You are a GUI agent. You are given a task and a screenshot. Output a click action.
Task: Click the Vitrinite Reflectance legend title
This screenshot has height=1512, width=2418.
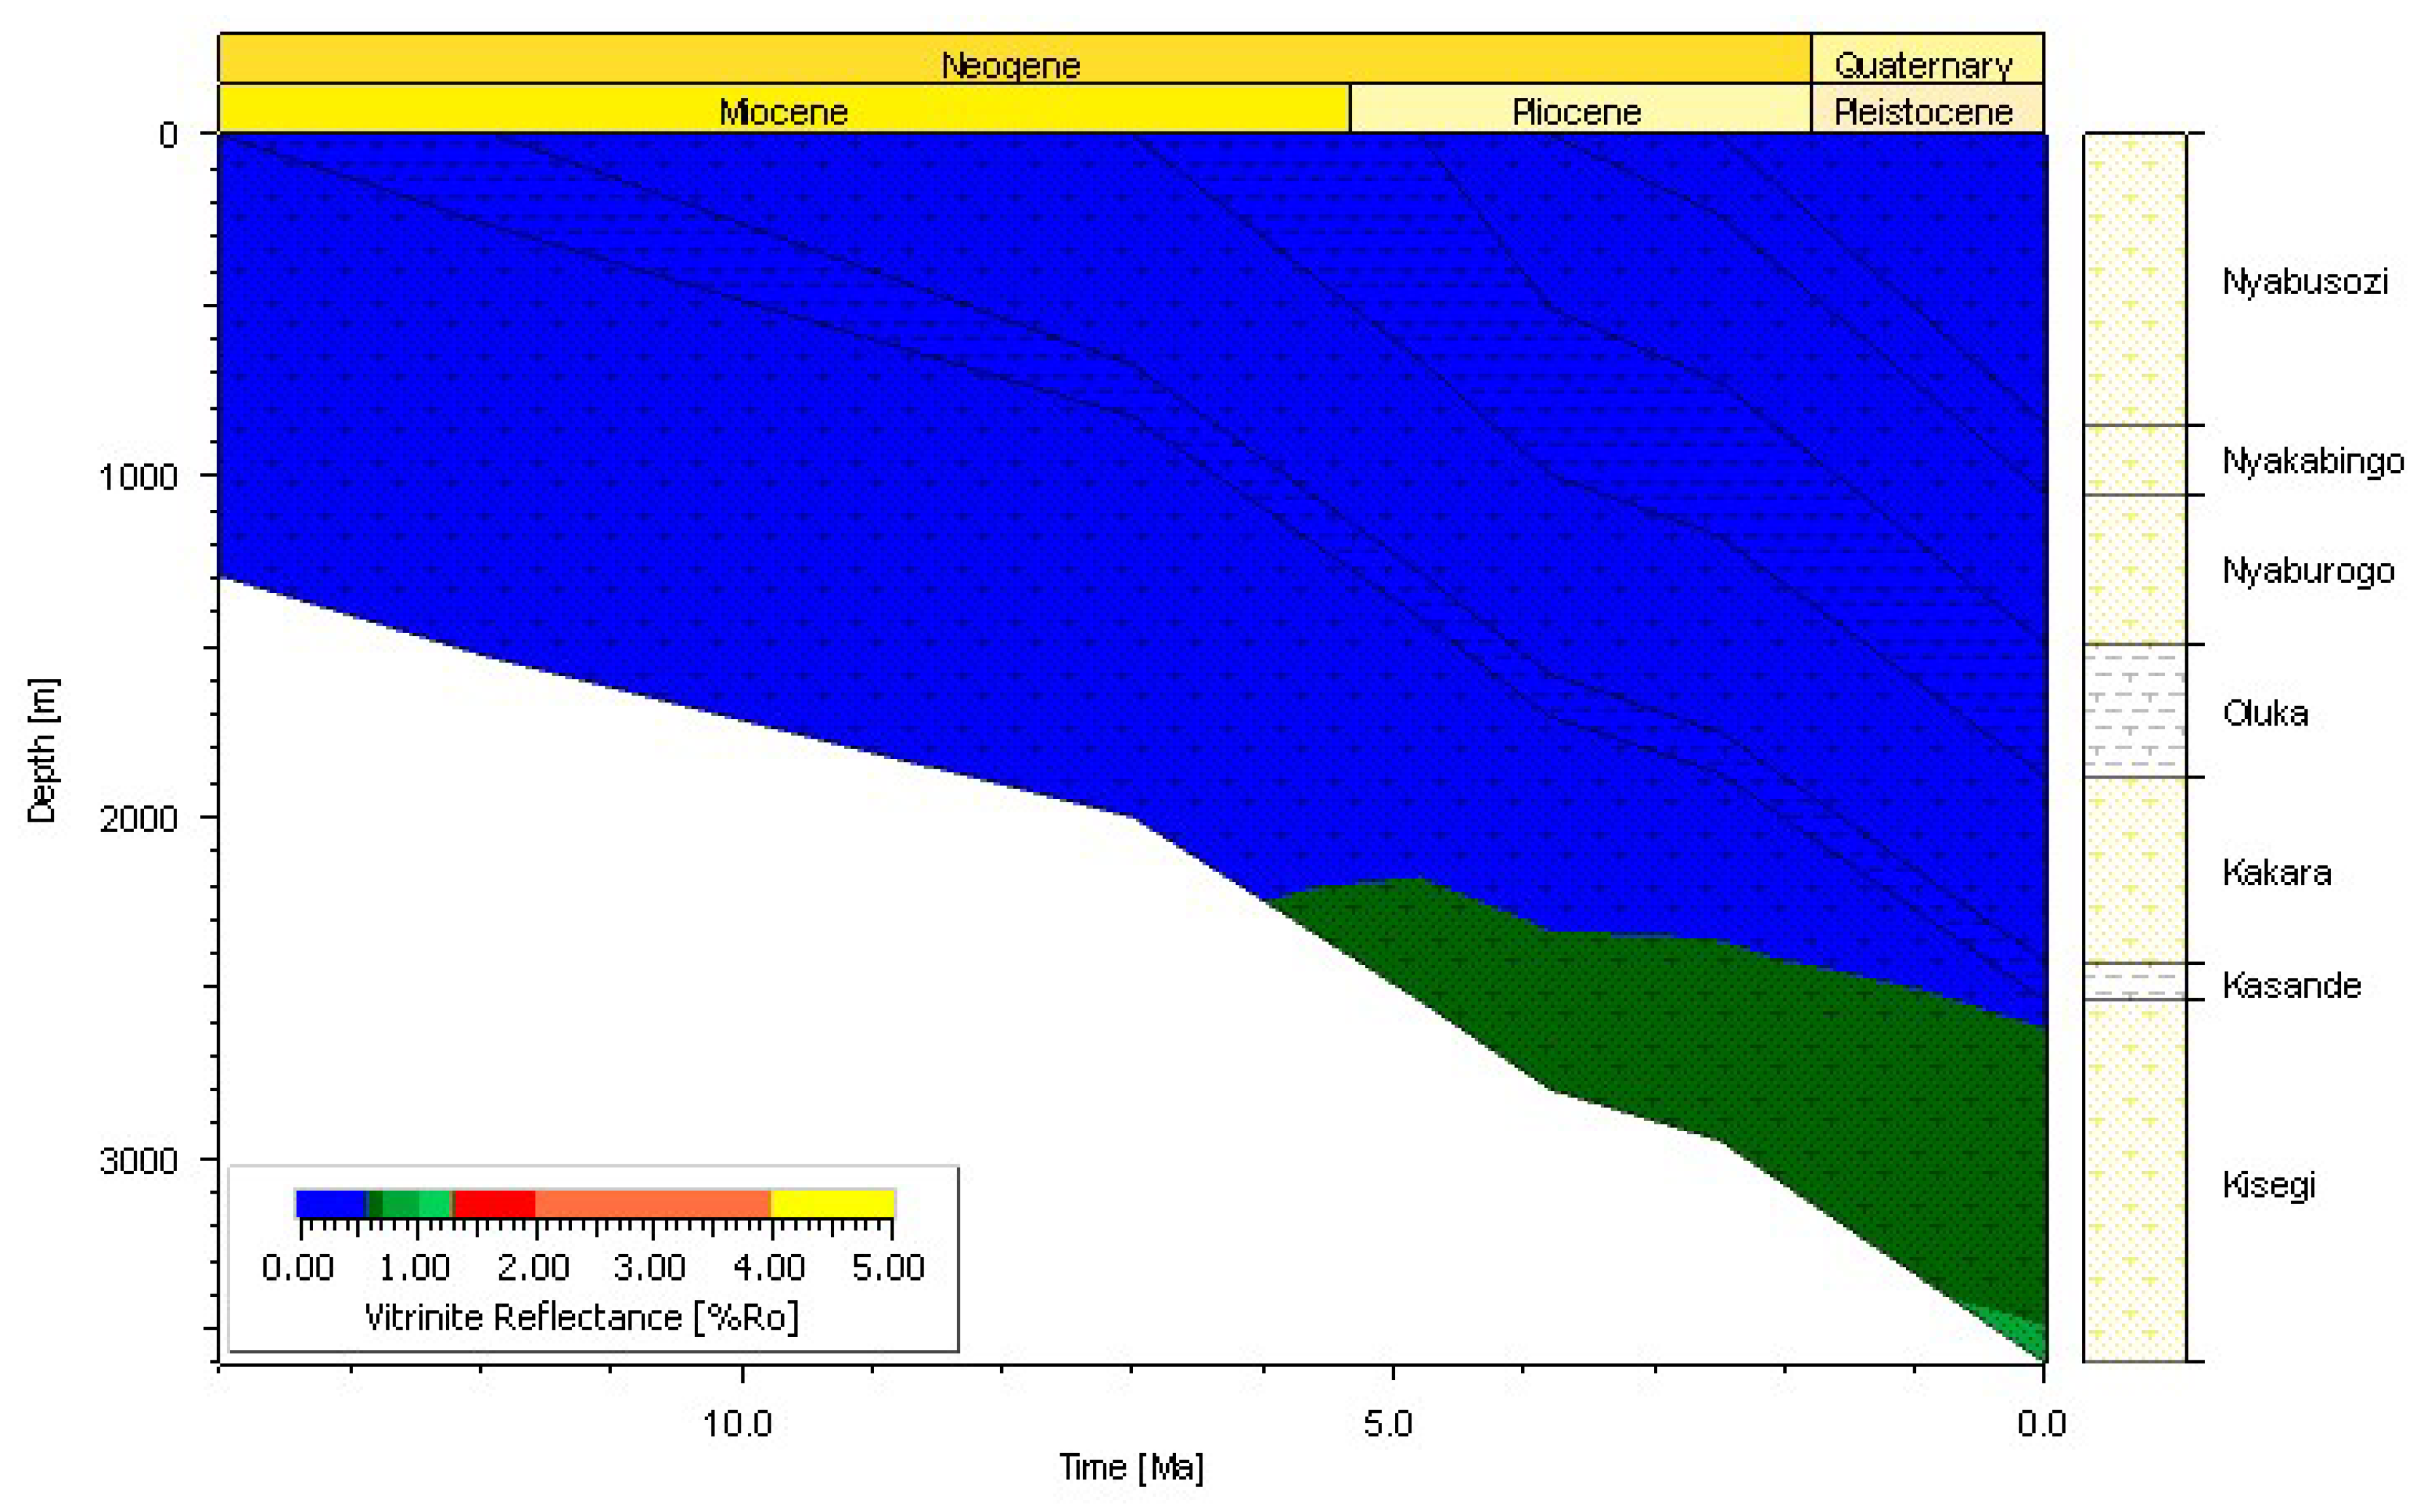(x=581, y=1317)
